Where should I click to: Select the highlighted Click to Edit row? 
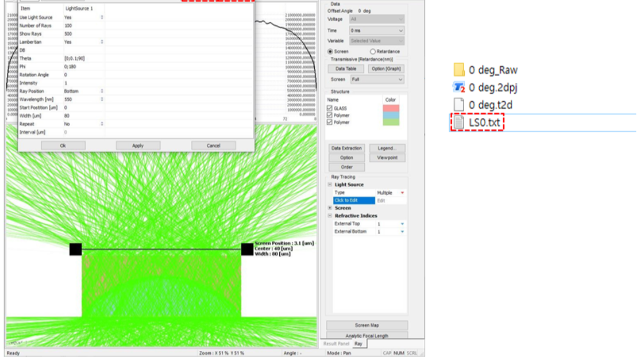coord(354,200)
